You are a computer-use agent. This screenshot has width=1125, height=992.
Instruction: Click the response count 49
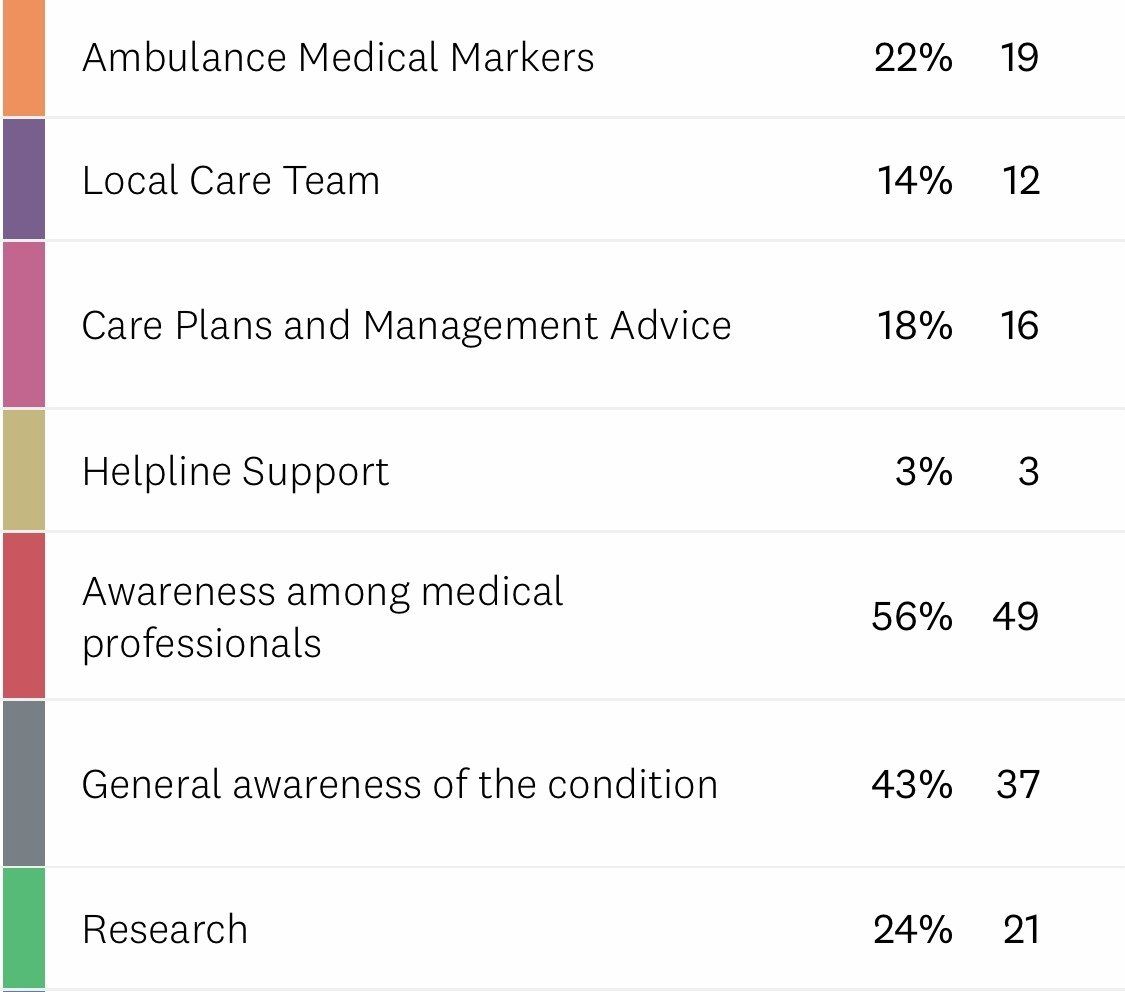(1016, 617)
